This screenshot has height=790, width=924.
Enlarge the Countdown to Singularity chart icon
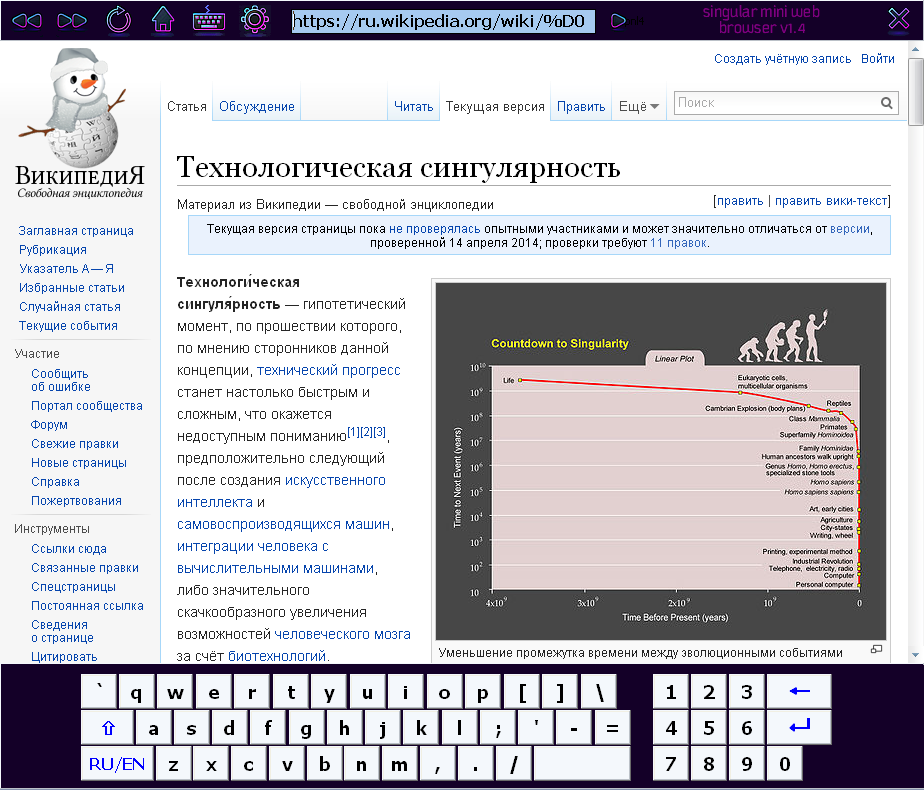point(876,649)
